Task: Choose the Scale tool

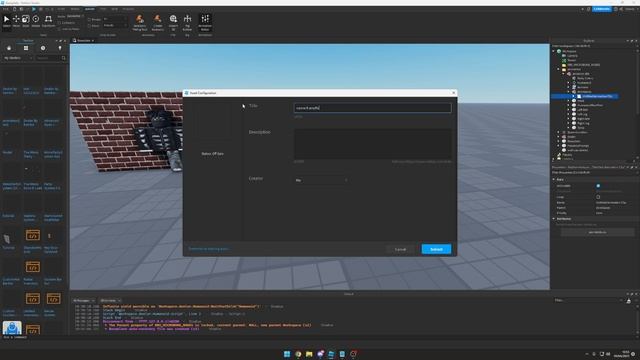Action: pos(26,21)
